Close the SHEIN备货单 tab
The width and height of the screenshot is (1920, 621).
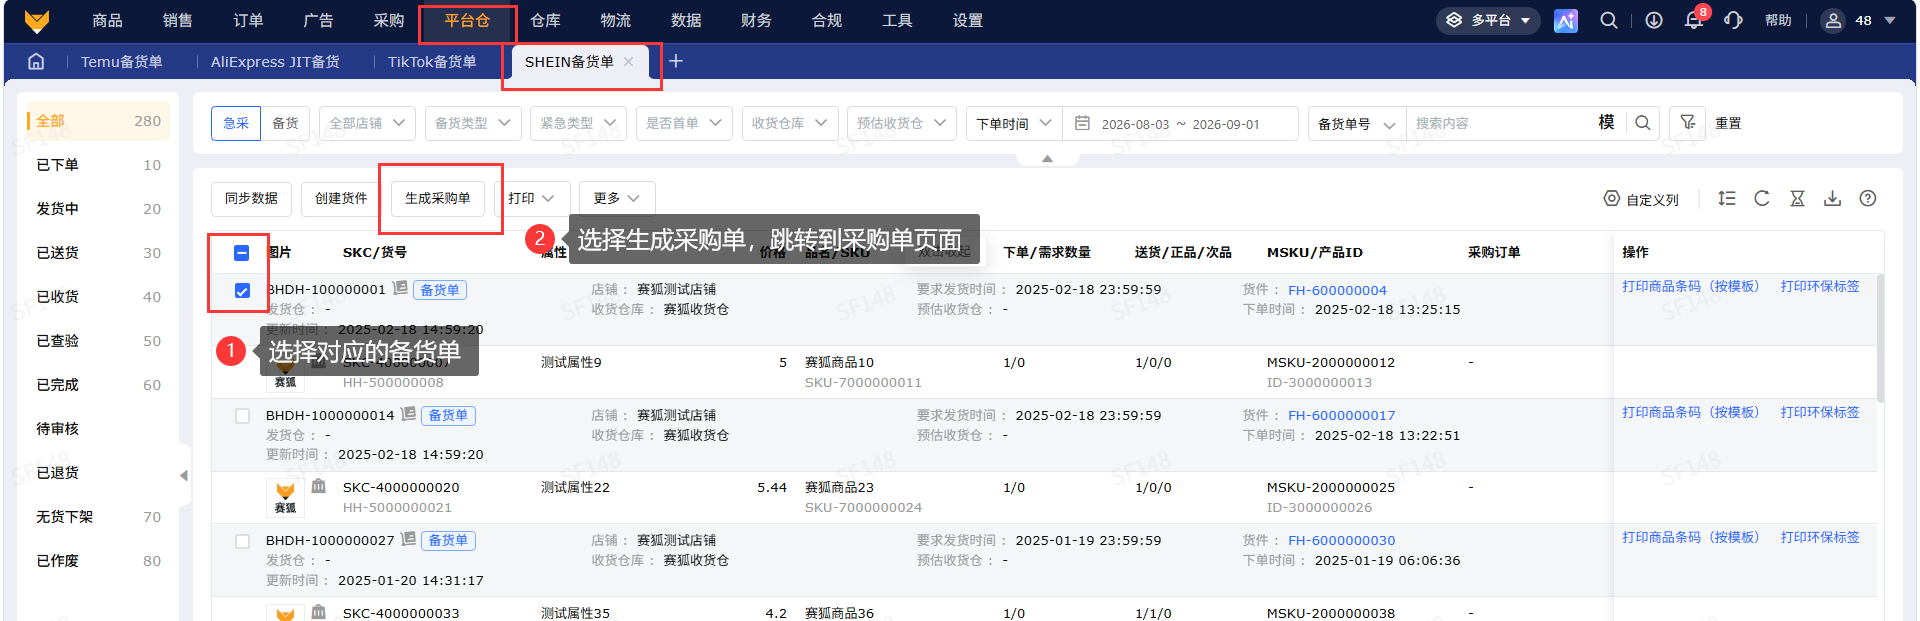[629, 62]
